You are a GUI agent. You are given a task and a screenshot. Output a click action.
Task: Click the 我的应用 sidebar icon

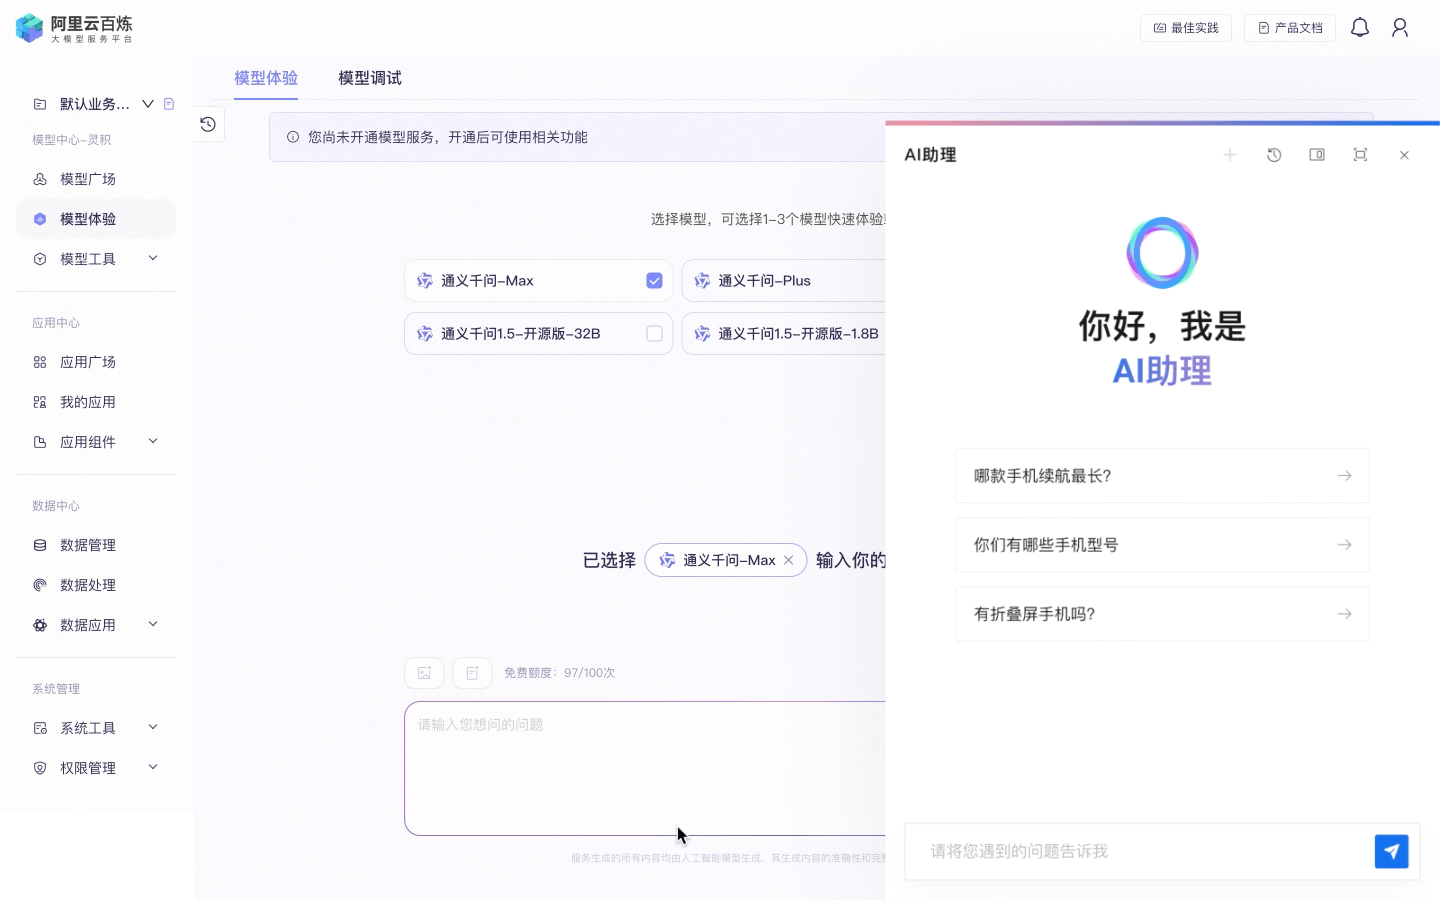[40, 402]
